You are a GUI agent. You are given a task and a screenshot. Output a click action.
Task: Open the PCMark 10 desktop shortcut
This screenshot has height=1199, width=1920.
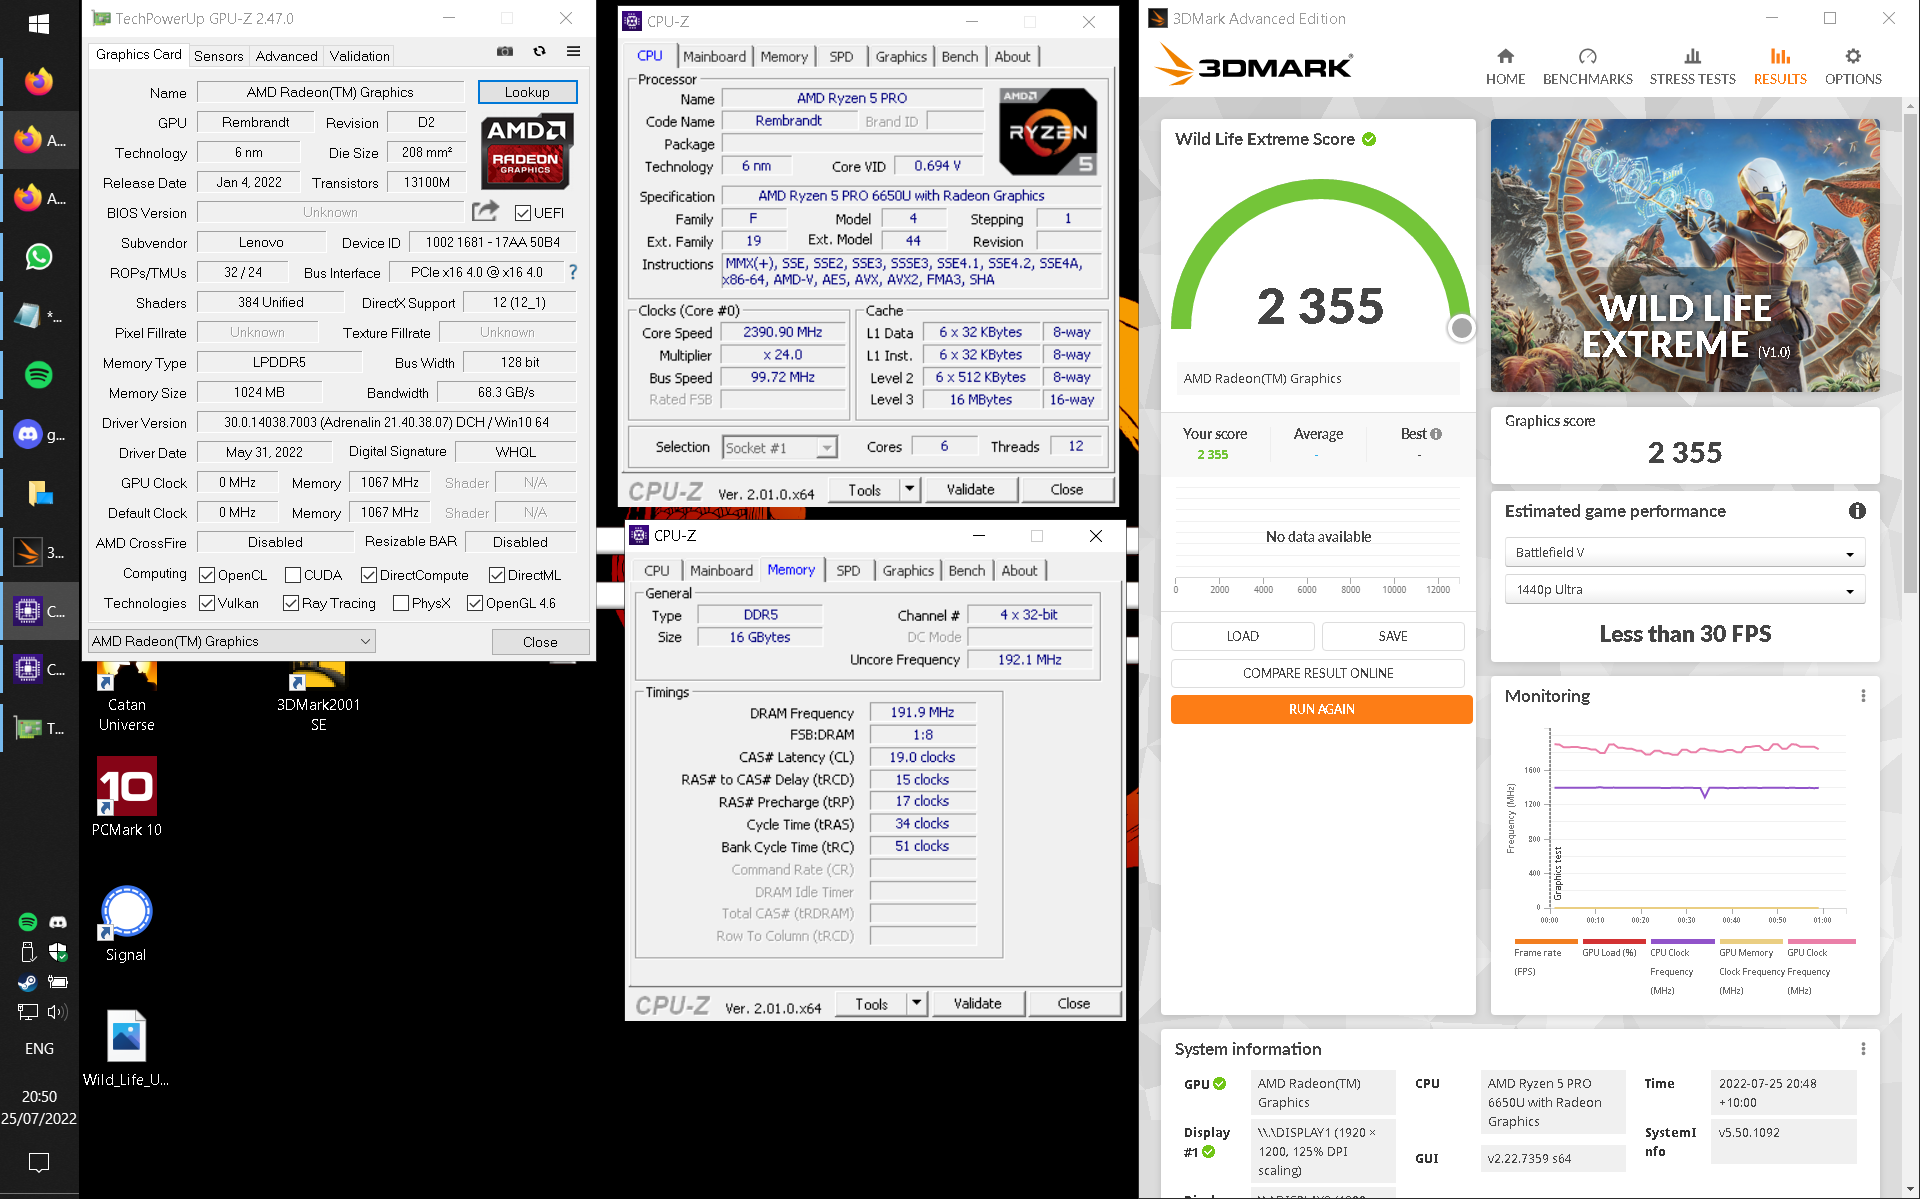click(127, 797)
